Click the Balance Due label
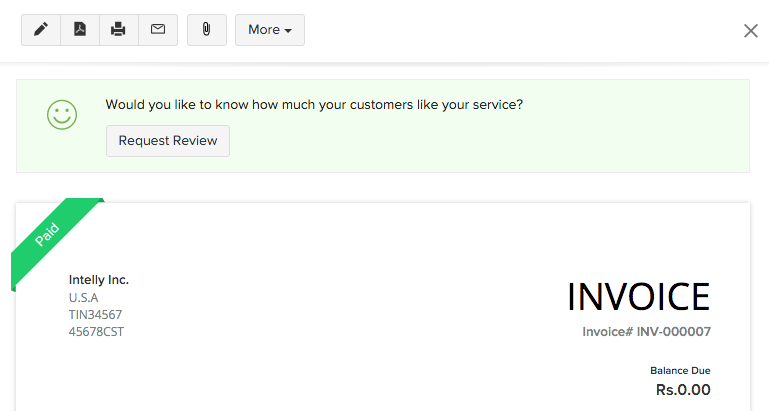Screen dimensions: 769x411 click(x=680, y=371)
